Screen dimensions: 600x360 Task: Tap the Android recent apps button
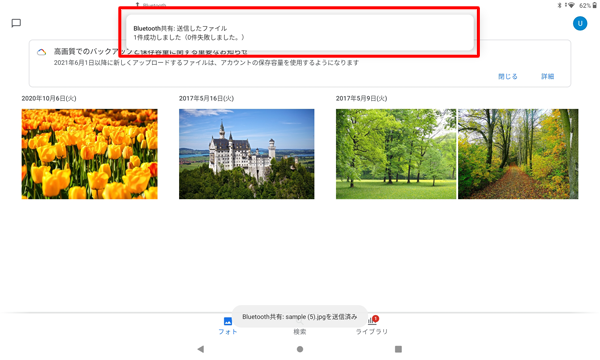[398, 349]
